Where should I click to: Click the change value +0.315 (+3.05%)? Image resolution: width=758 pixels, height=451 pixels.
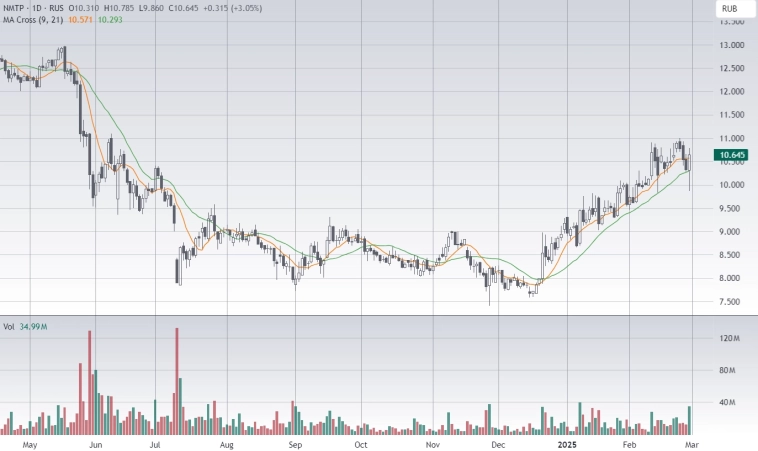(x=232, y=8)
